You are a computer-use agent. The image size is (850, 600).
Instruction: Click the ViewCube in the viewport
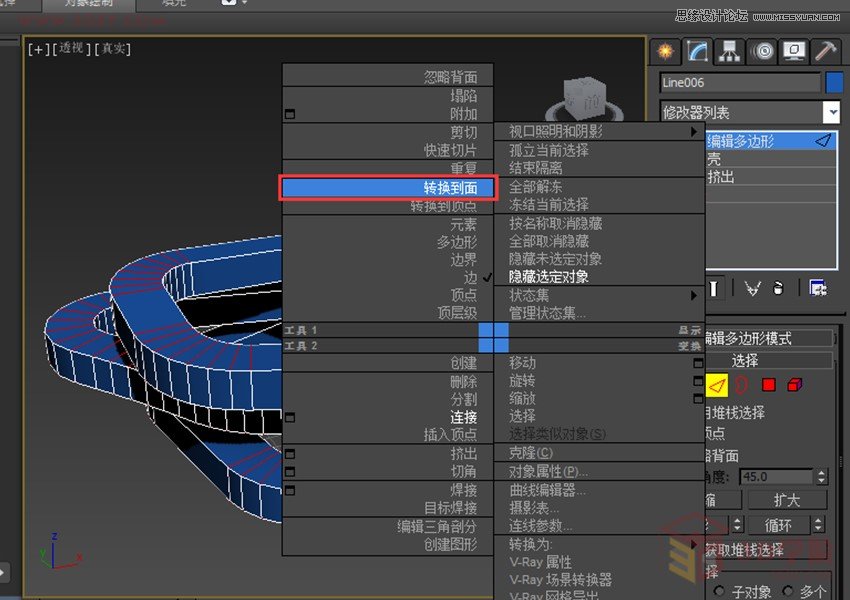click(x=584, y=99)
